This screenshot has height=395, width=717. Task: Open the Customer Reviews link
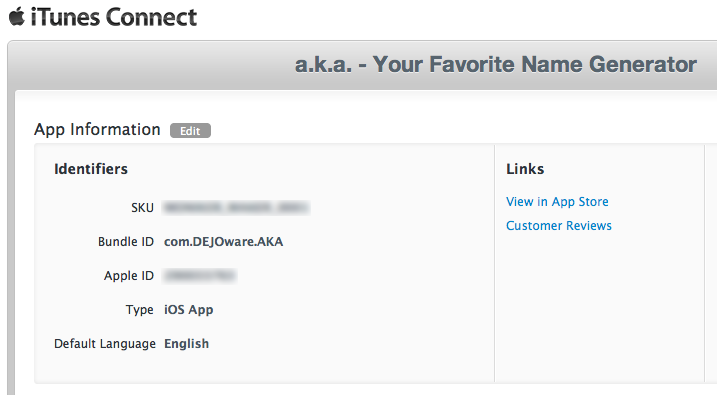click(559, 225)
